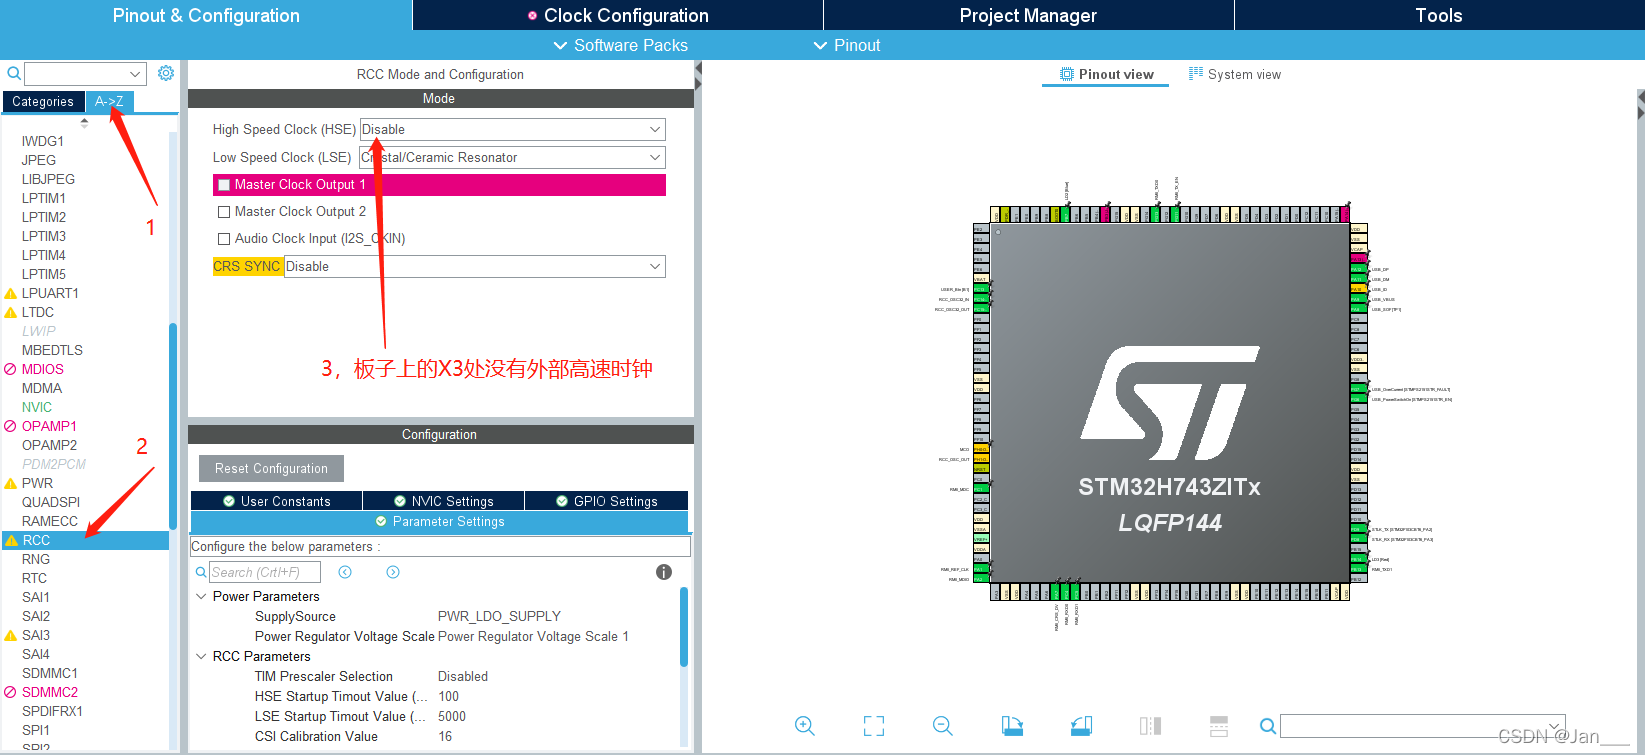Select the A->Z sorting tab
Image resolution: width=1645 pixels, height=755 pixels.
coord(109,101)
